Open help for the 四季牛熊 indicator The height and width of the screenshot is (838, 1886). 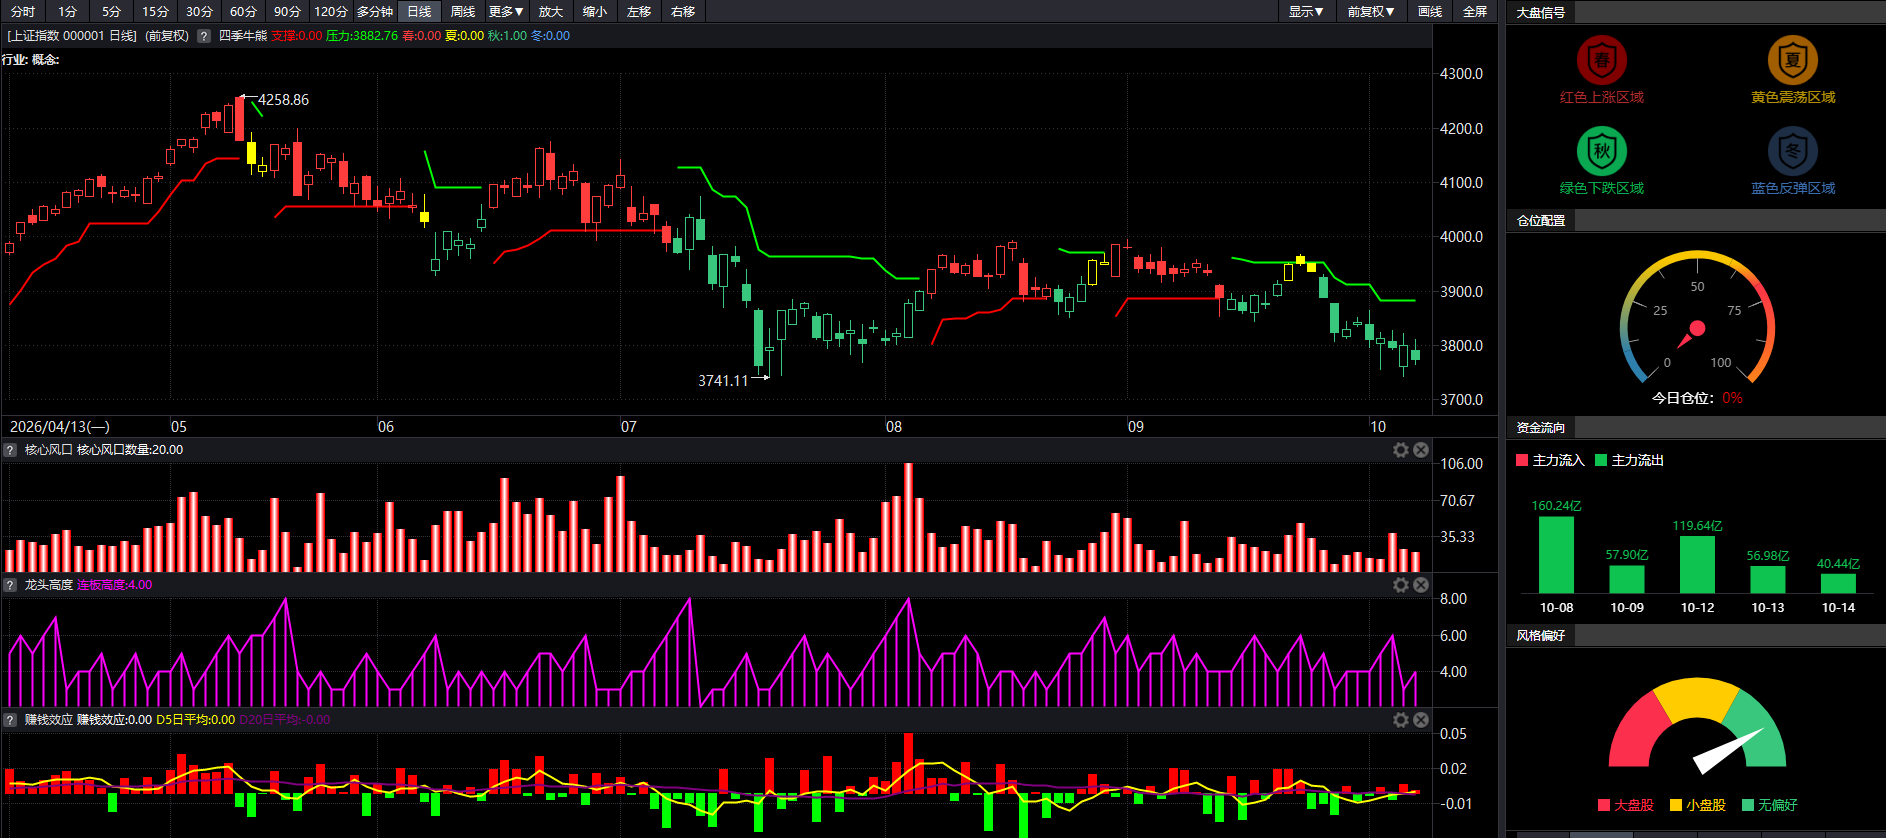[x=204, y=36]
